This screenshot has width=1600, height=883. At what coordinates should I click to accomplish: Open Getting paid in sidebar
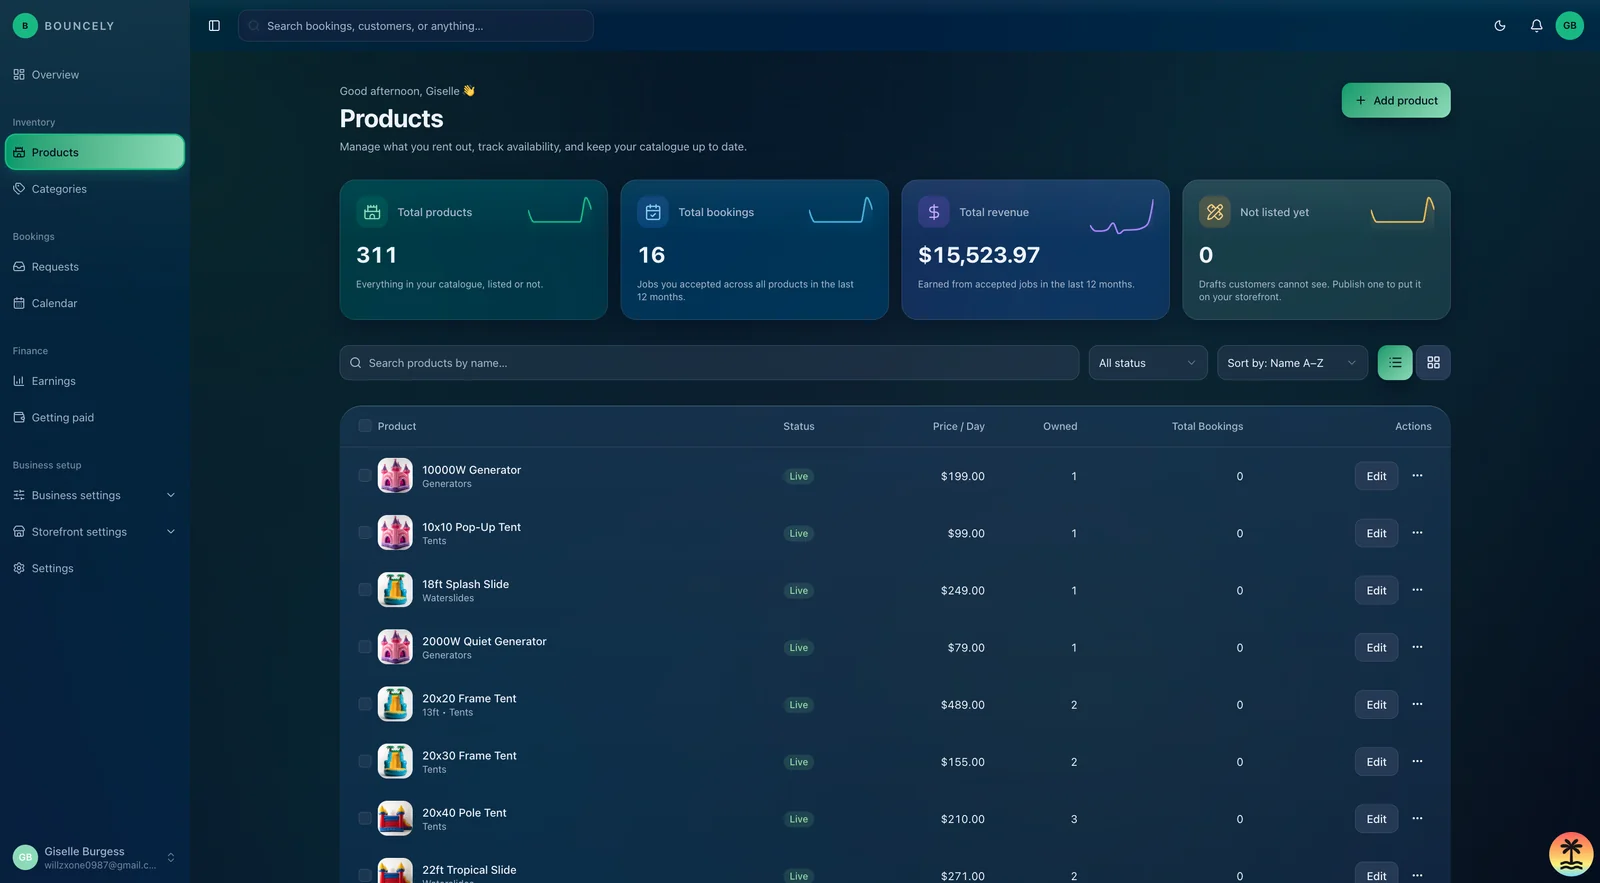coord(94,418)
